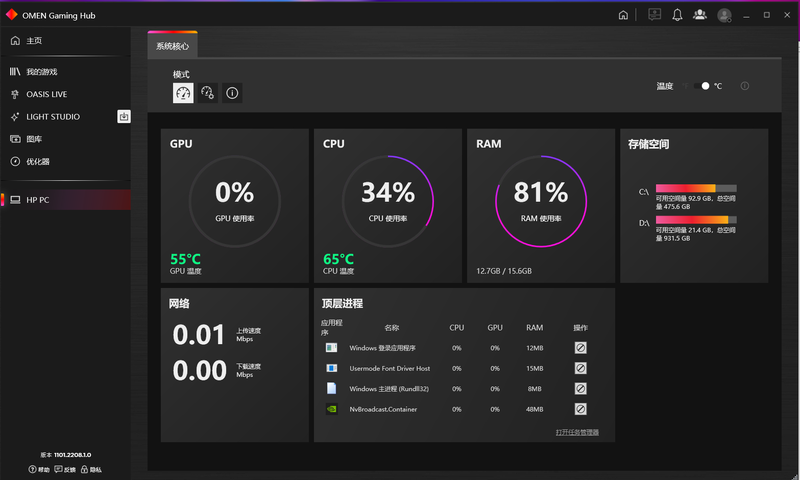Click the LIGHT STUDIO download icon
The height and width of the screenshot is (480, 800).
click(x=124, y=117)
